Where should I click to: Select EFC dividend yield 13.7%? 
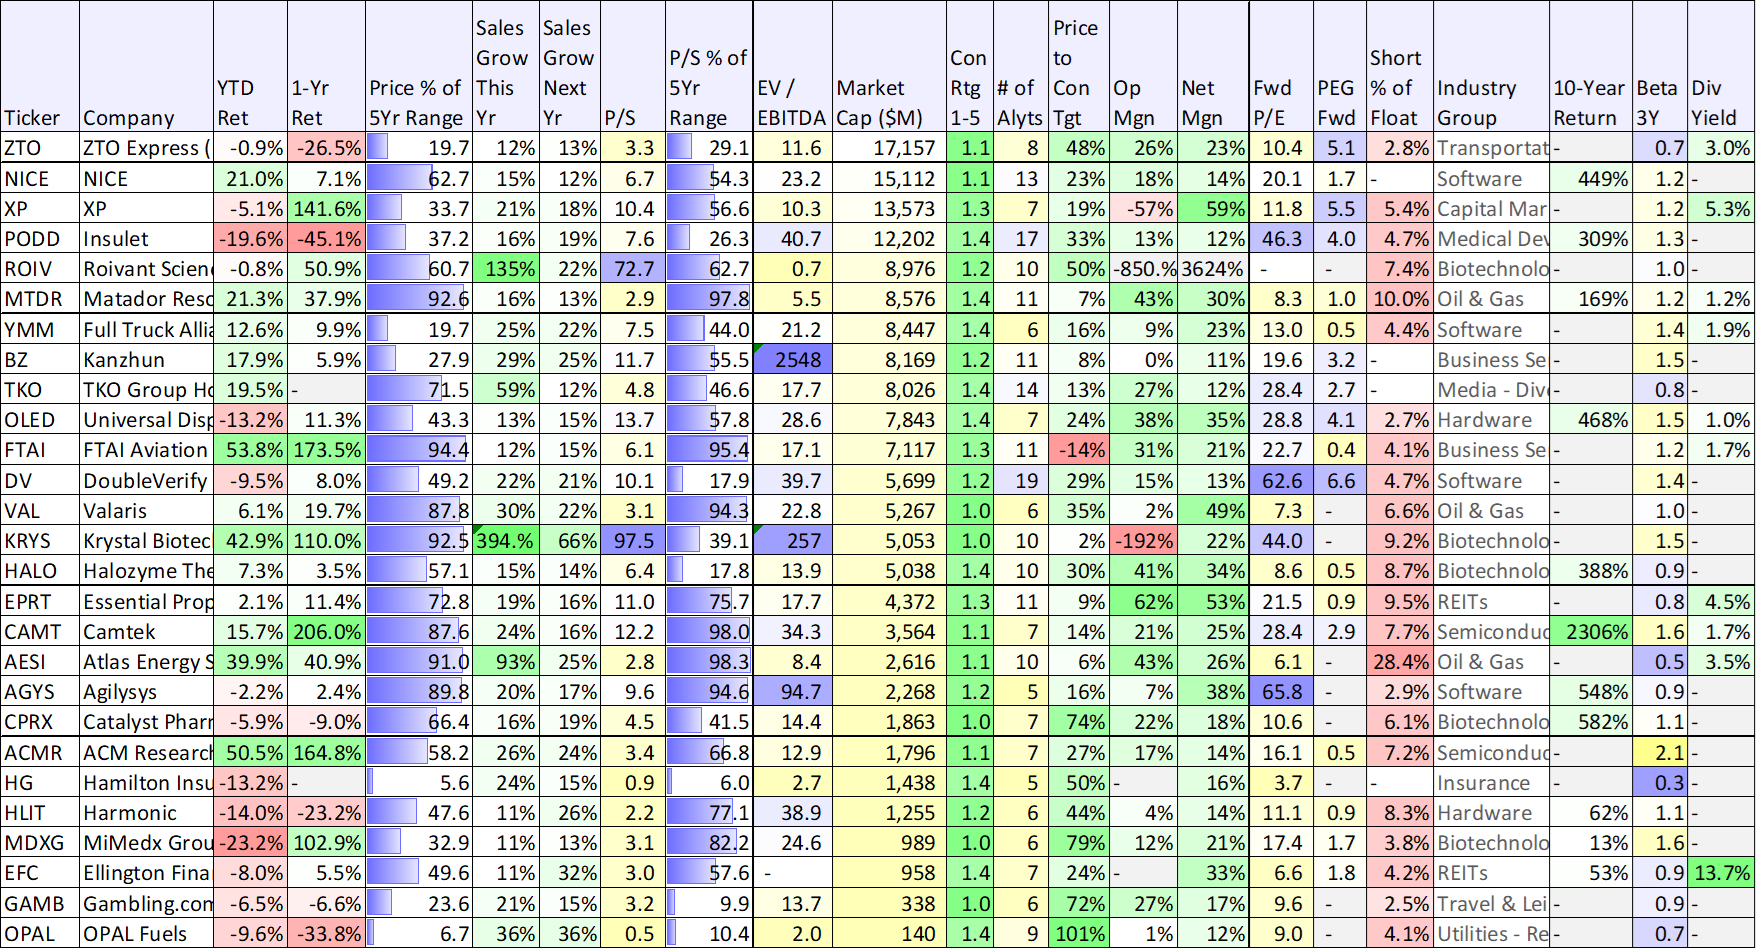(1721, 873)
